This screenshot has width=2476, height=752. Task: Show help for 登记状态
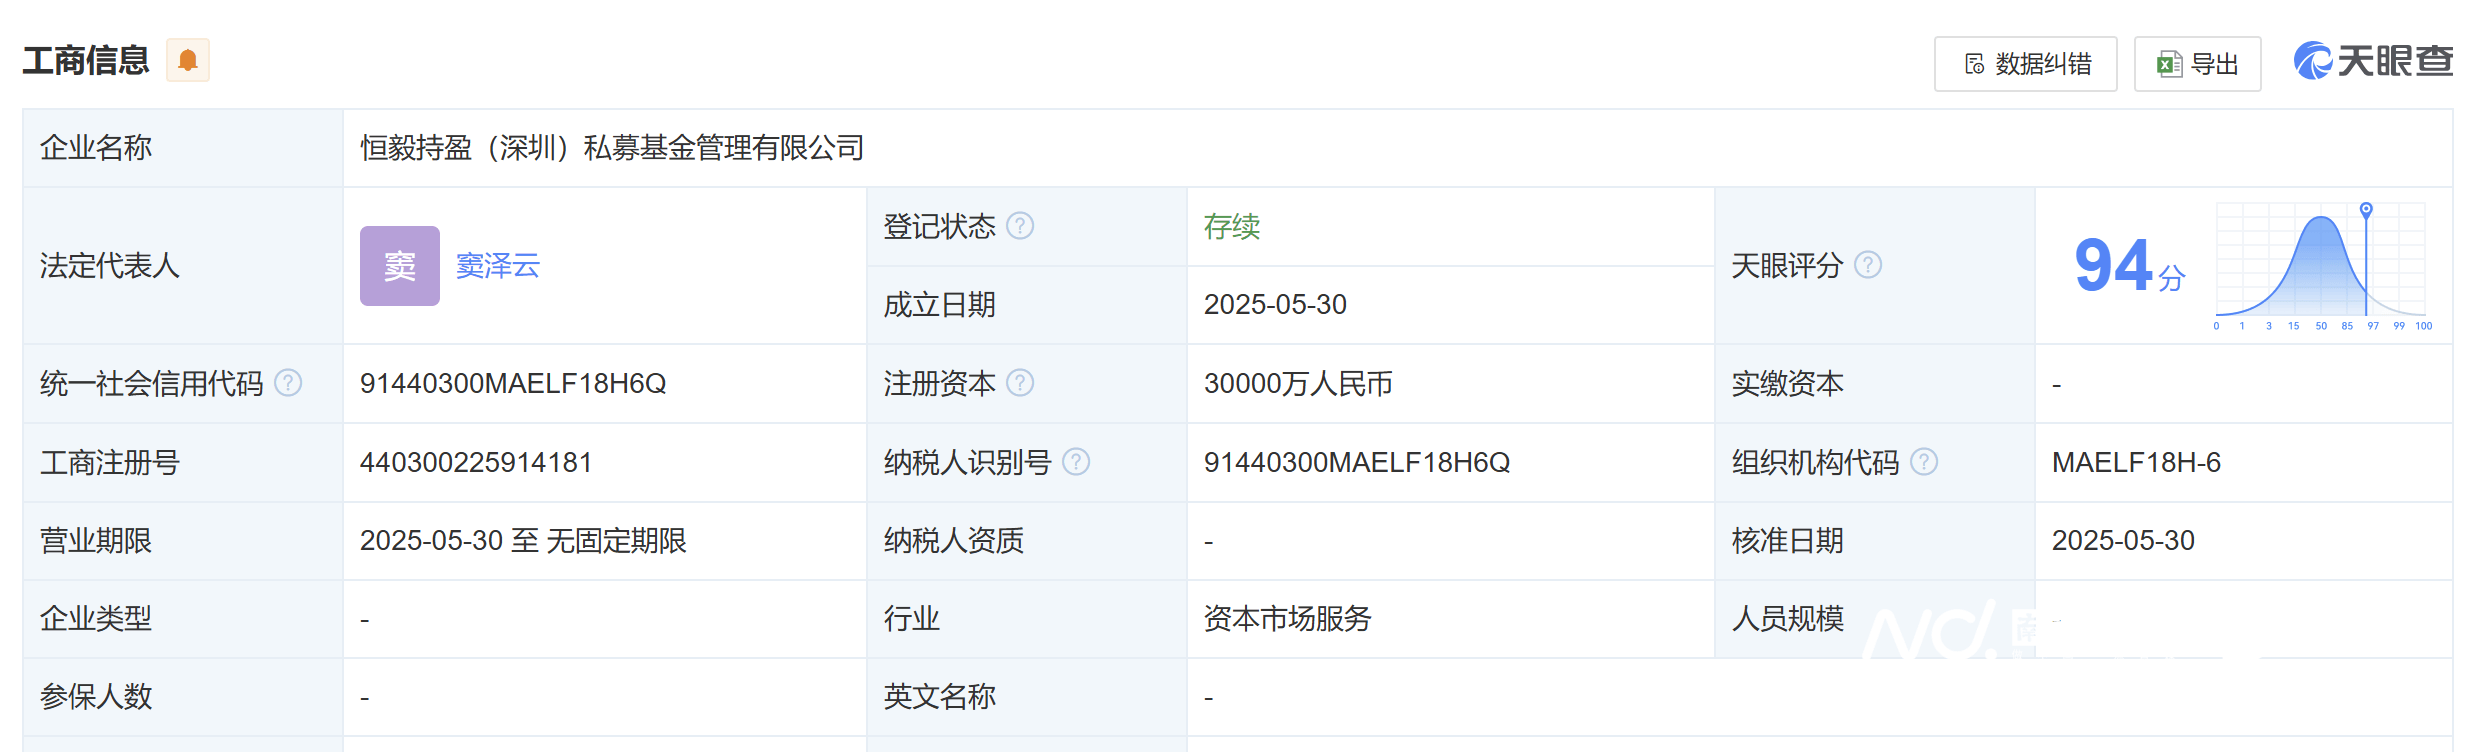pyautogui.click(x=1020, y=226)
